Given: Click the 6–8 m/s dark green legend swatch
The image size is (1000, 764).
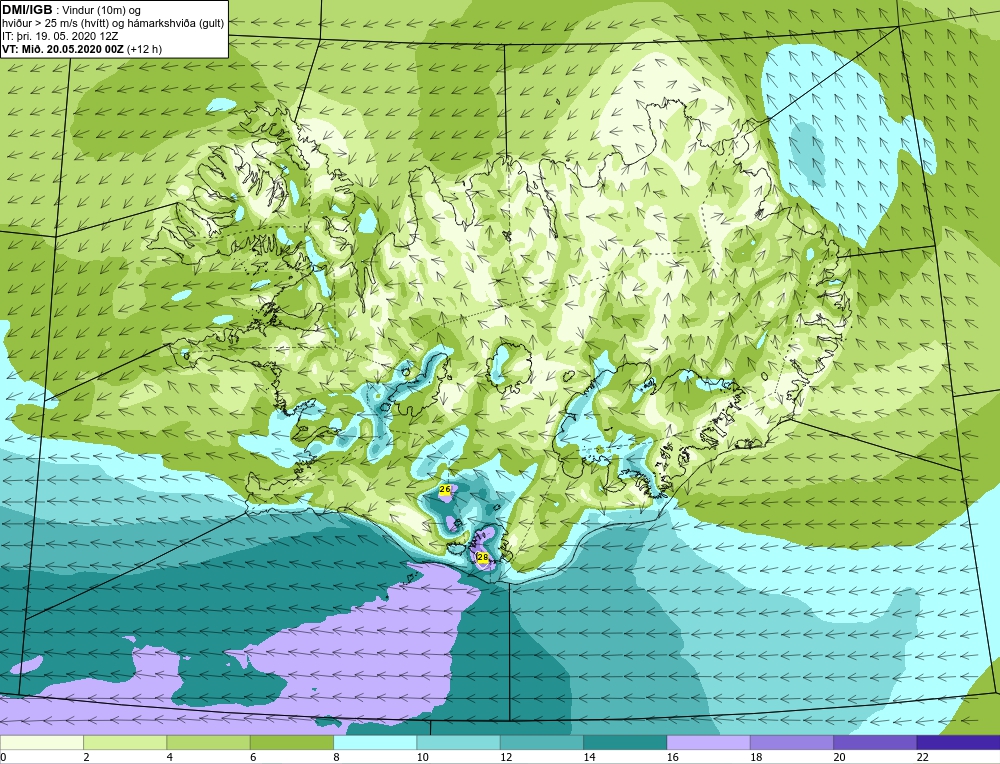Looking at the screenshot, I should [x=291, y=743].
